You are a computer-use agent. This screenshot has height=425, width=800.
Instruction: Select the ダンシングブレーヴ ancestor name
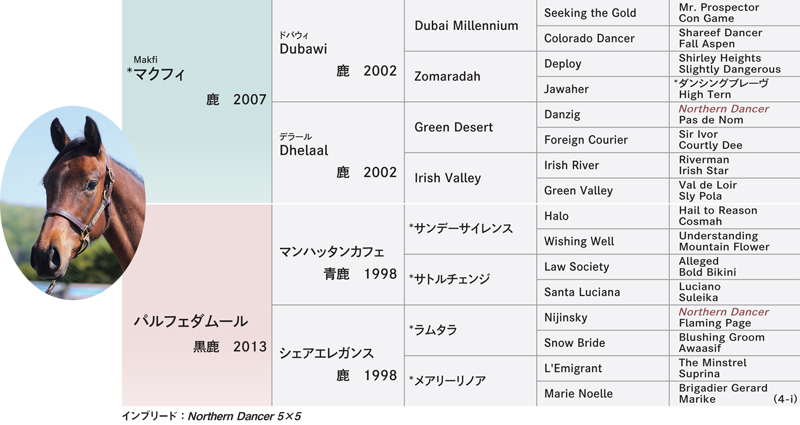click(723, 83)
